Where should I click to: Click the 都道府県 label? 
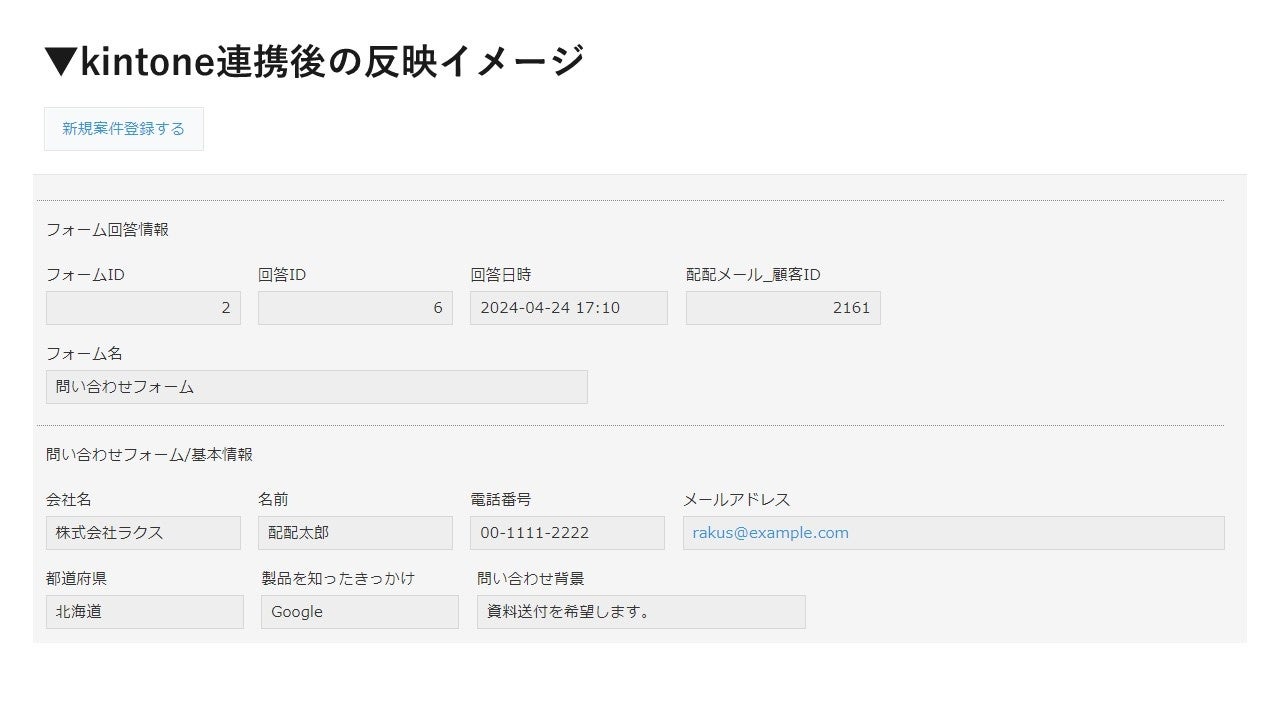tap(76, 579)
